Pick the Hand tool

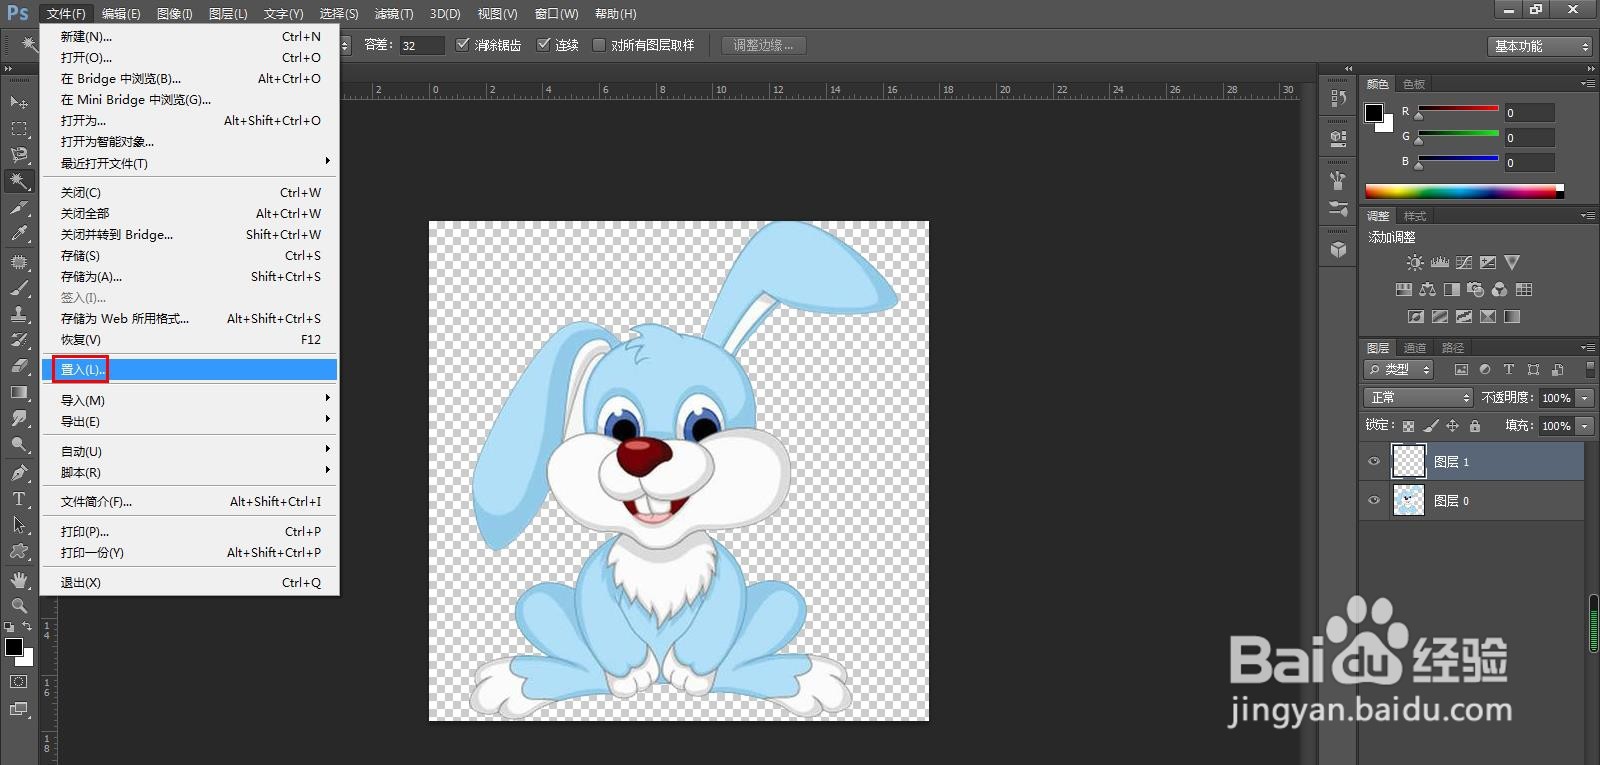19,580
